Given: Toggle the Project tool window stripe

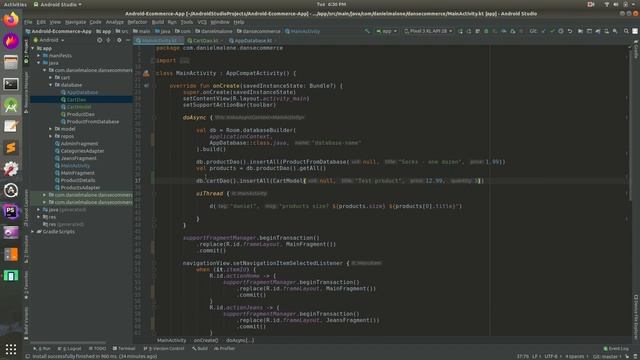Looking at the screenshot, I should click(x=26, y=51).
